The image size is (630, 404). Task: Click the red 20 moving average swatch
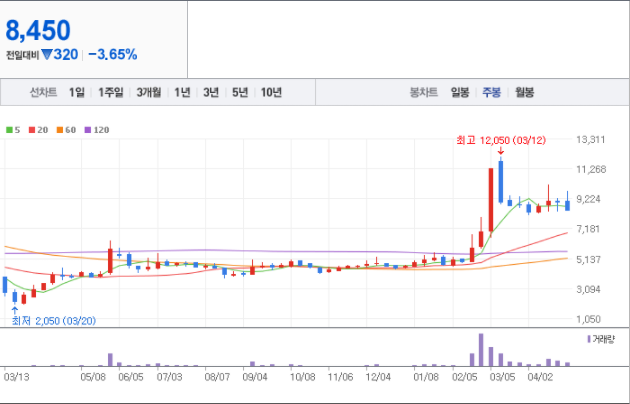point(32,130)
